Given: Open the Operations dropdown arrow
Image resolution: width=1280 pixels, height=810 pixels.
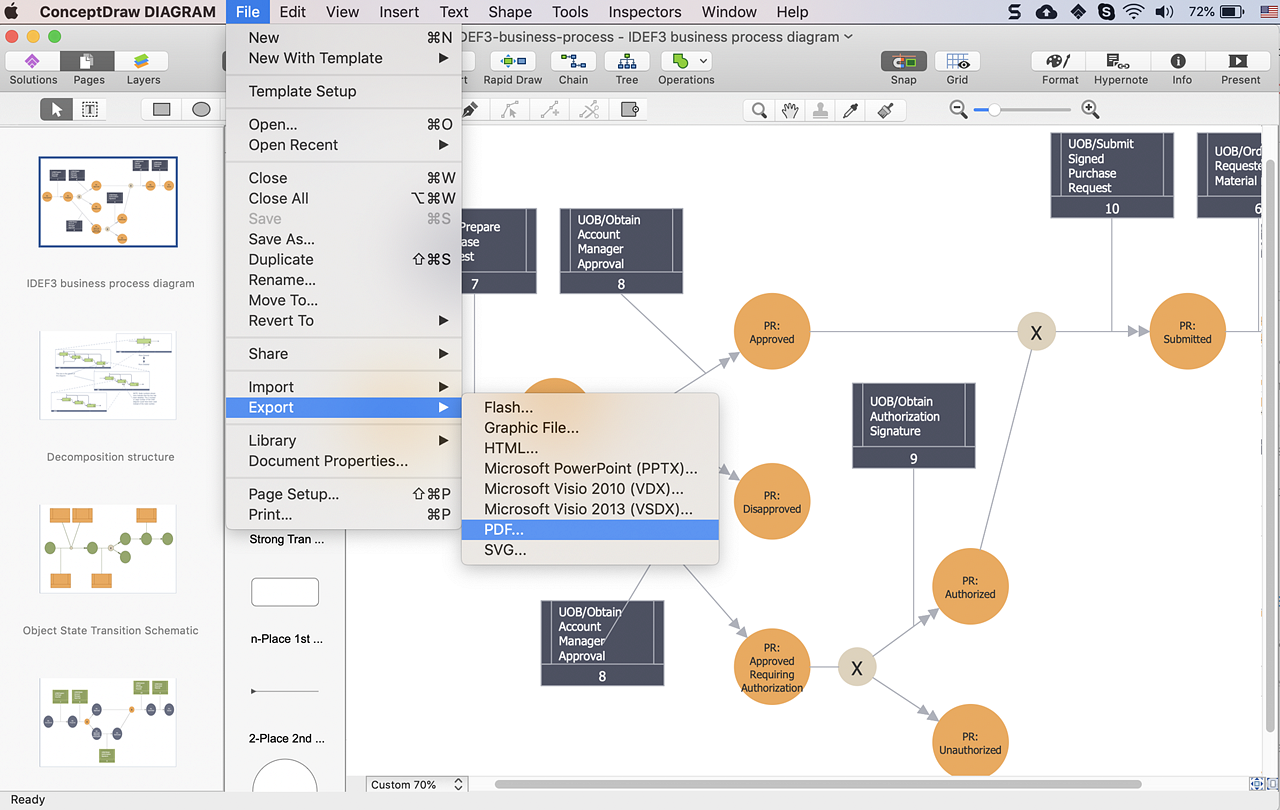Looking at the screenshot, I should [x=705, y=61].
